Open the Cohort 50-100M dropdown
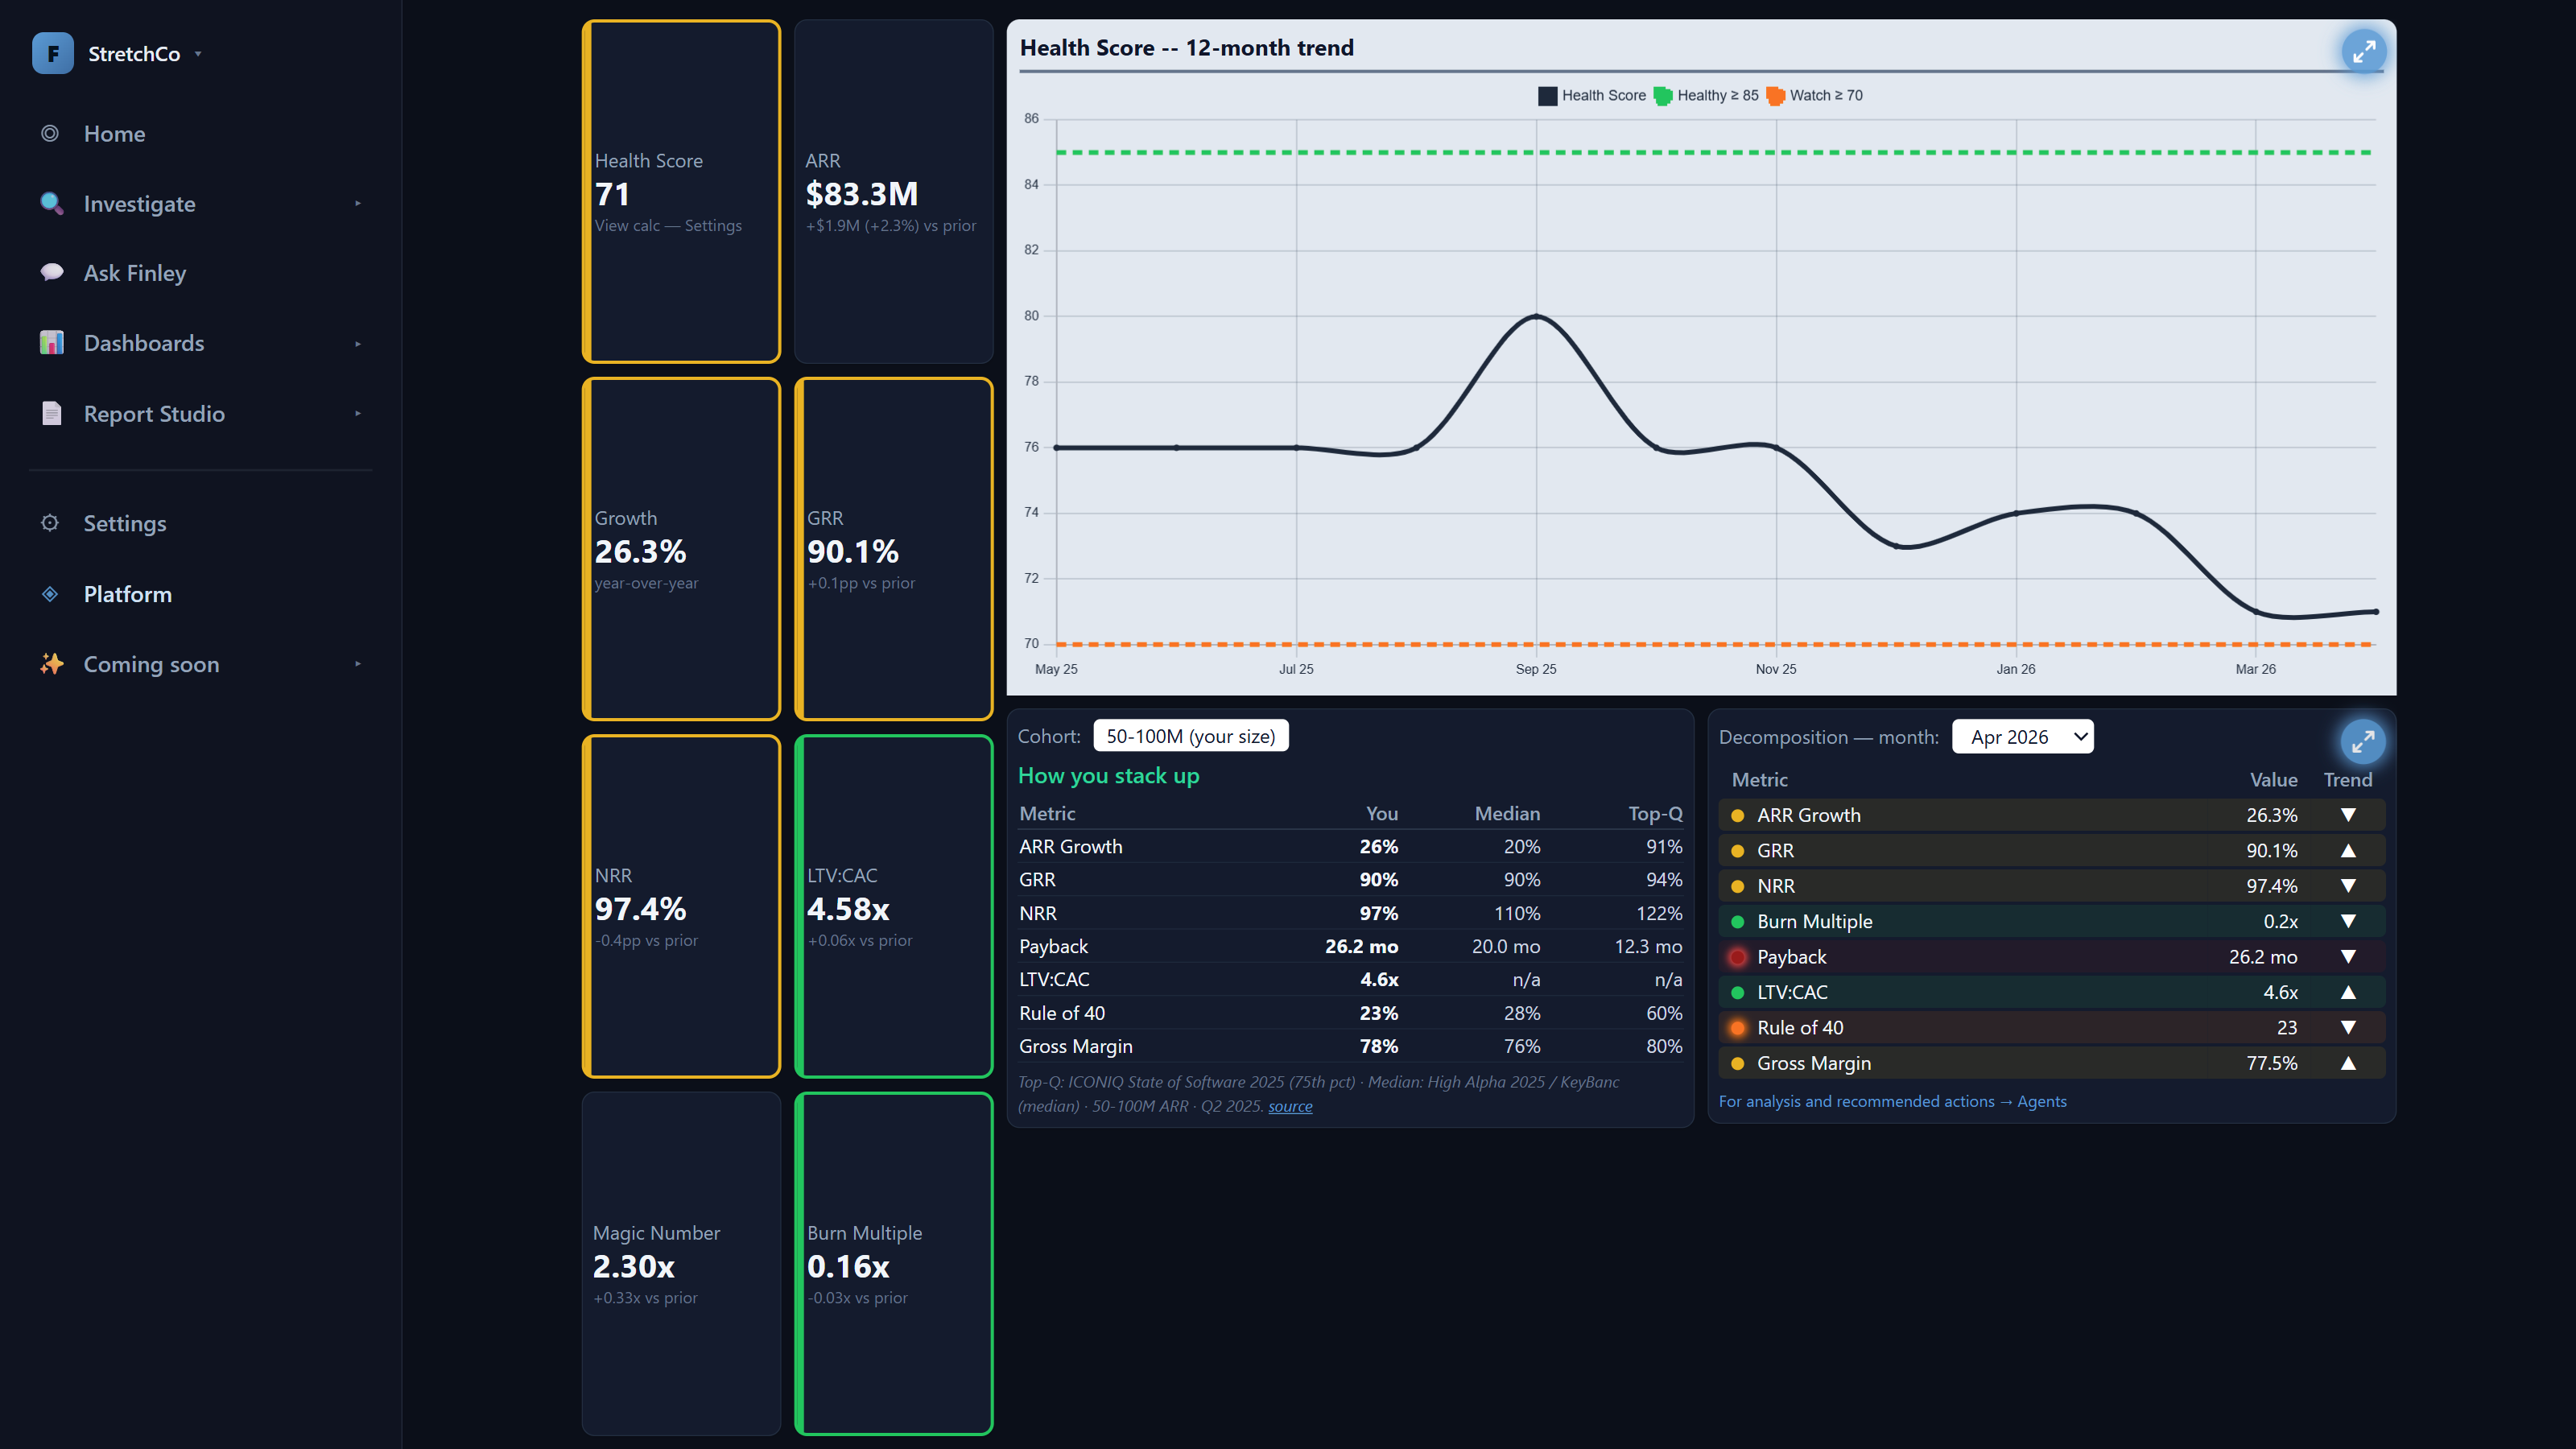This screenshot has width=2576, height=1449. [x=1190, y=736]
